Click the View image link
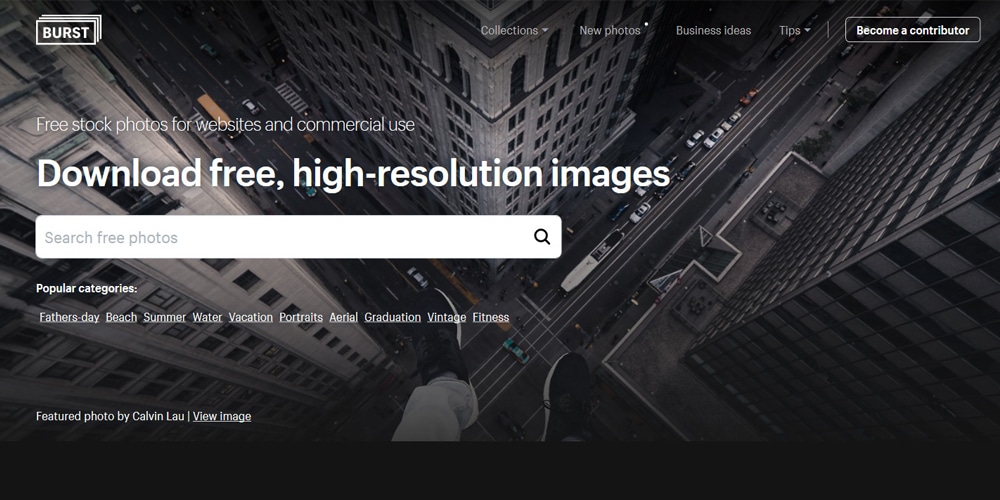This screenshot has height=500, width=1000. click(222, 416)
